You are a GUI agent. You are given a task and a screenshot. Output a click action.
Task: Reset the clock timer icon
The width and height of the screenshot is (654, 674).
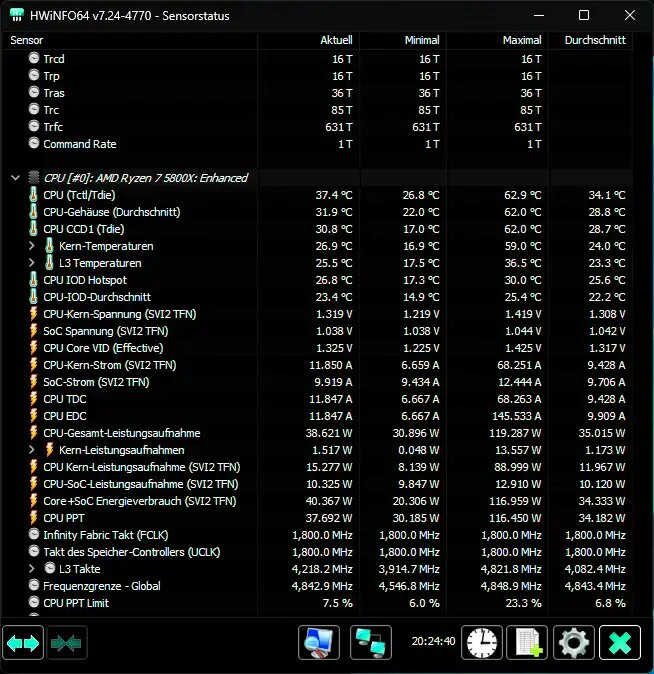click(482, 643)
